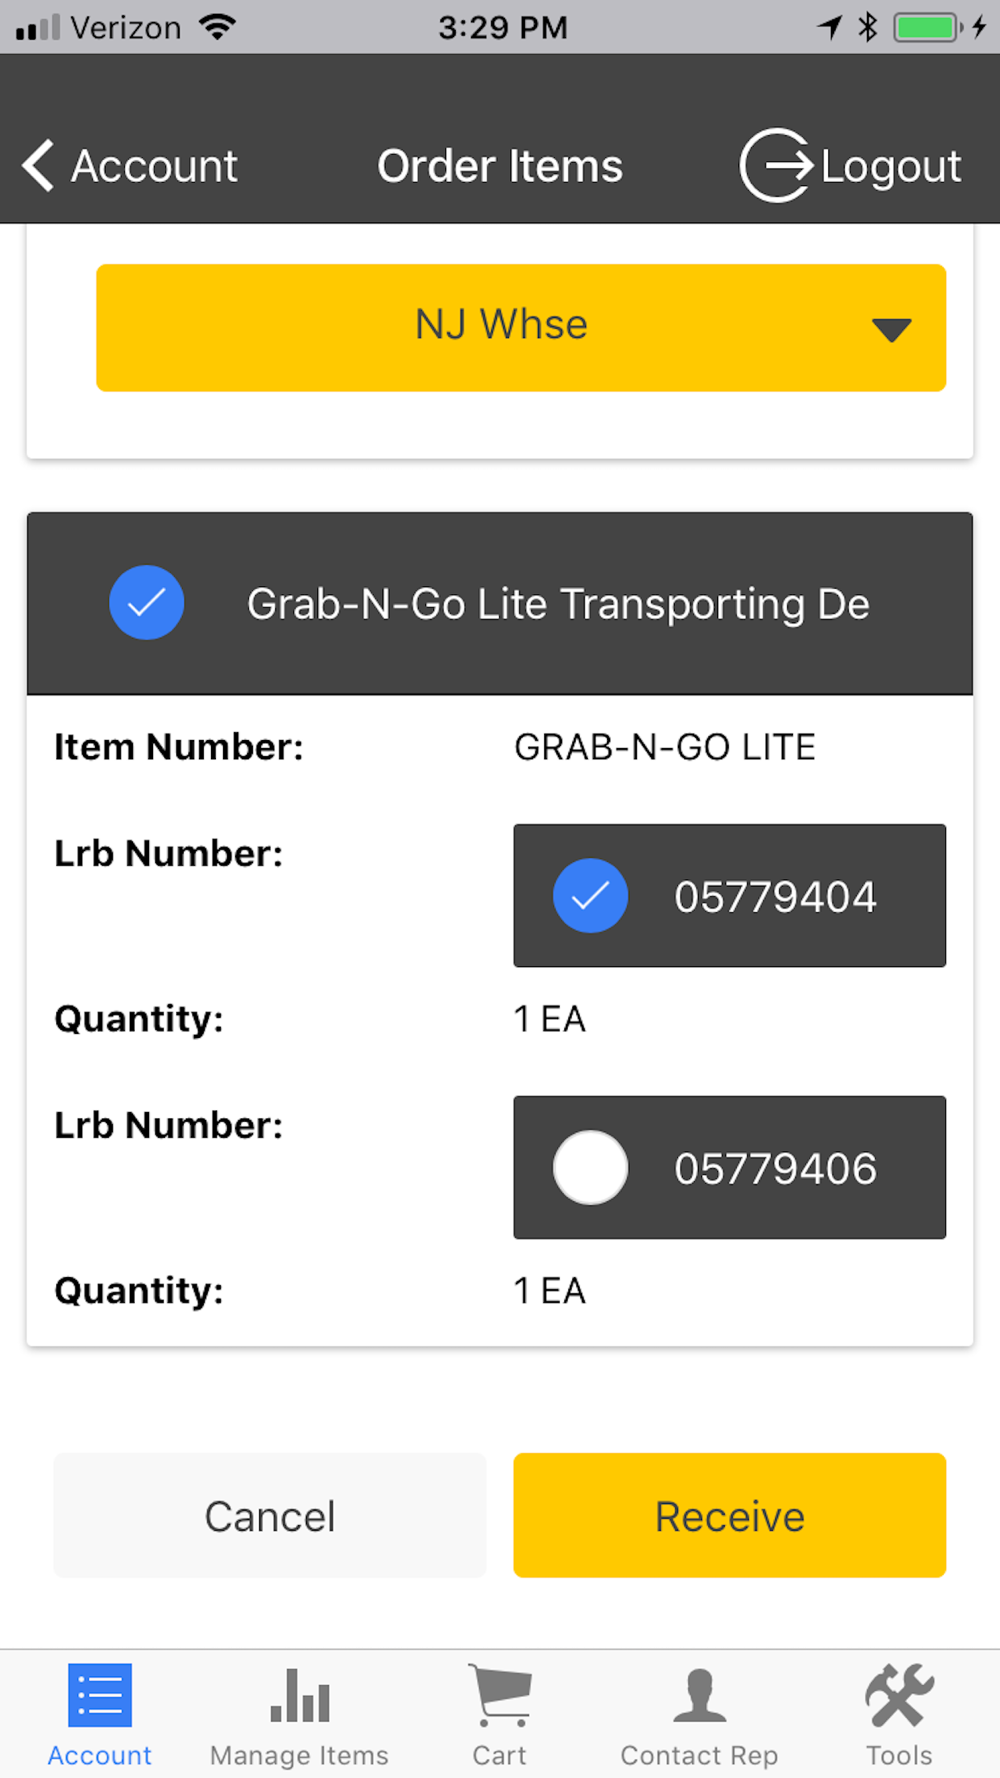Open the Manage Items bar chart icon
1000x1778 pixels.
point(300,1695)
